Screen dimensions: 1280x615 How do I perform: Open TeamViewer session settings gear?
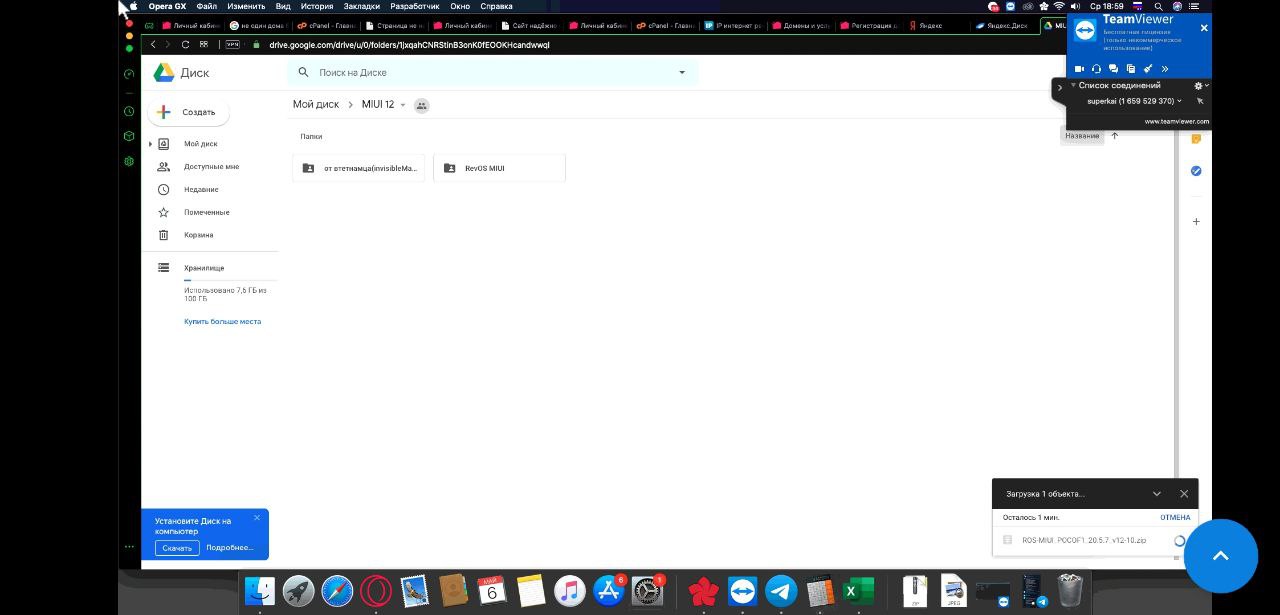coord(1199,86)
